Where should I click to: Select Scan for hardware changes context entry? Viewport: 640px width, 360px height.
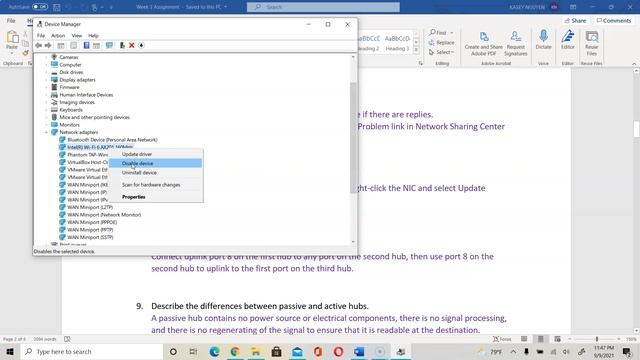tap(156, 185)
